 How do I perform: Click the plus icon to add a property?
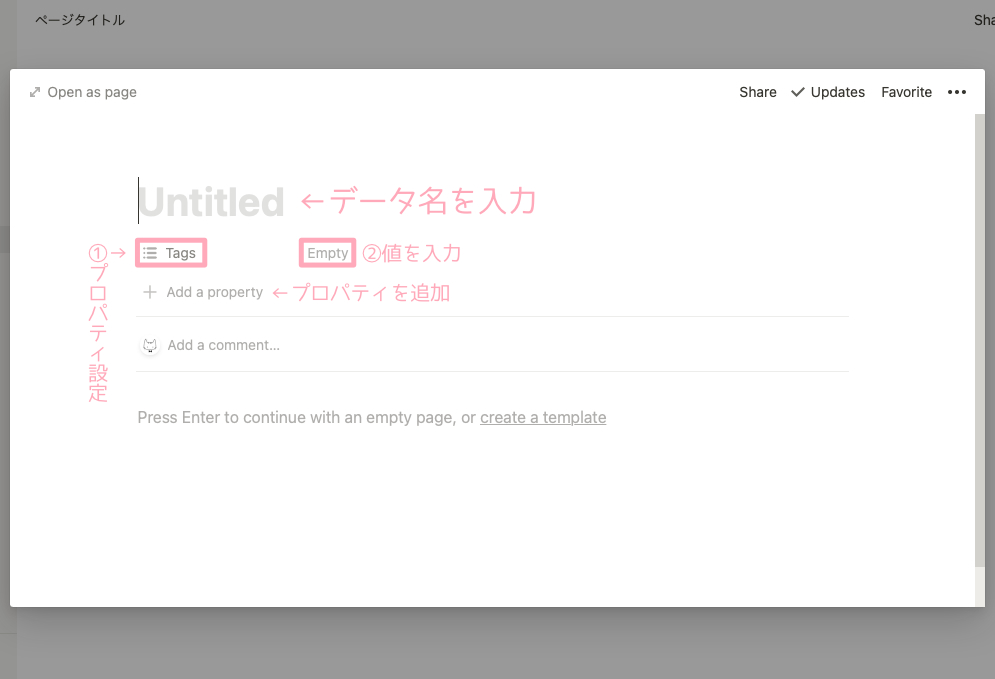pyautogui.click(x=150, y=292)
